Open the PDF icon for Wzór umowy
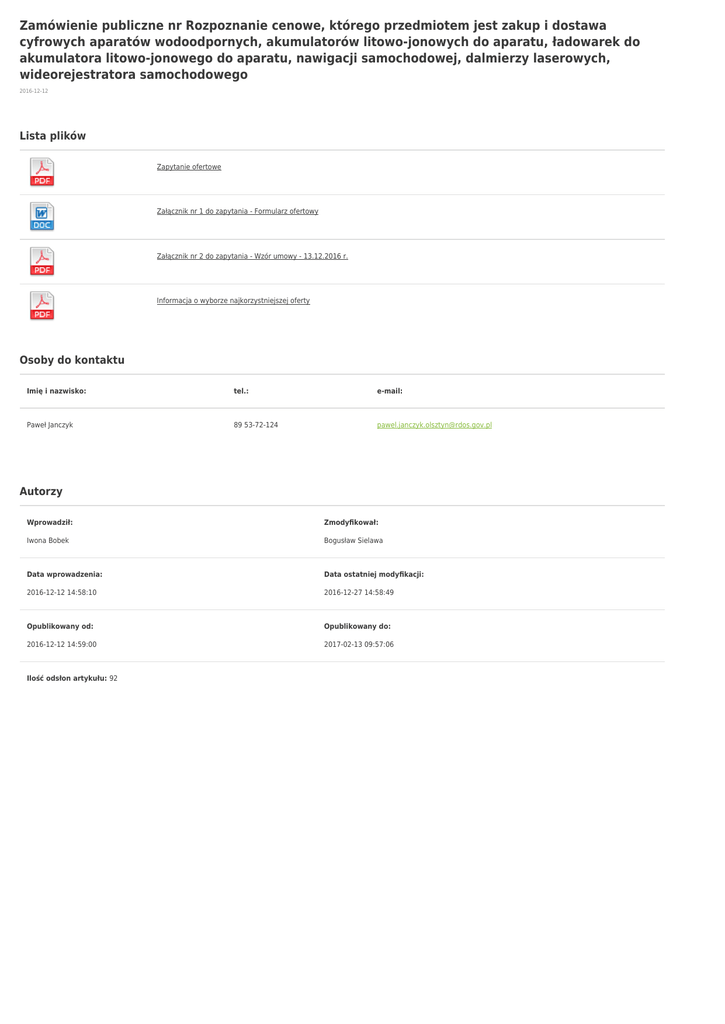The height and width of the screenshot is (1024, 725). [x=42, y=262]
